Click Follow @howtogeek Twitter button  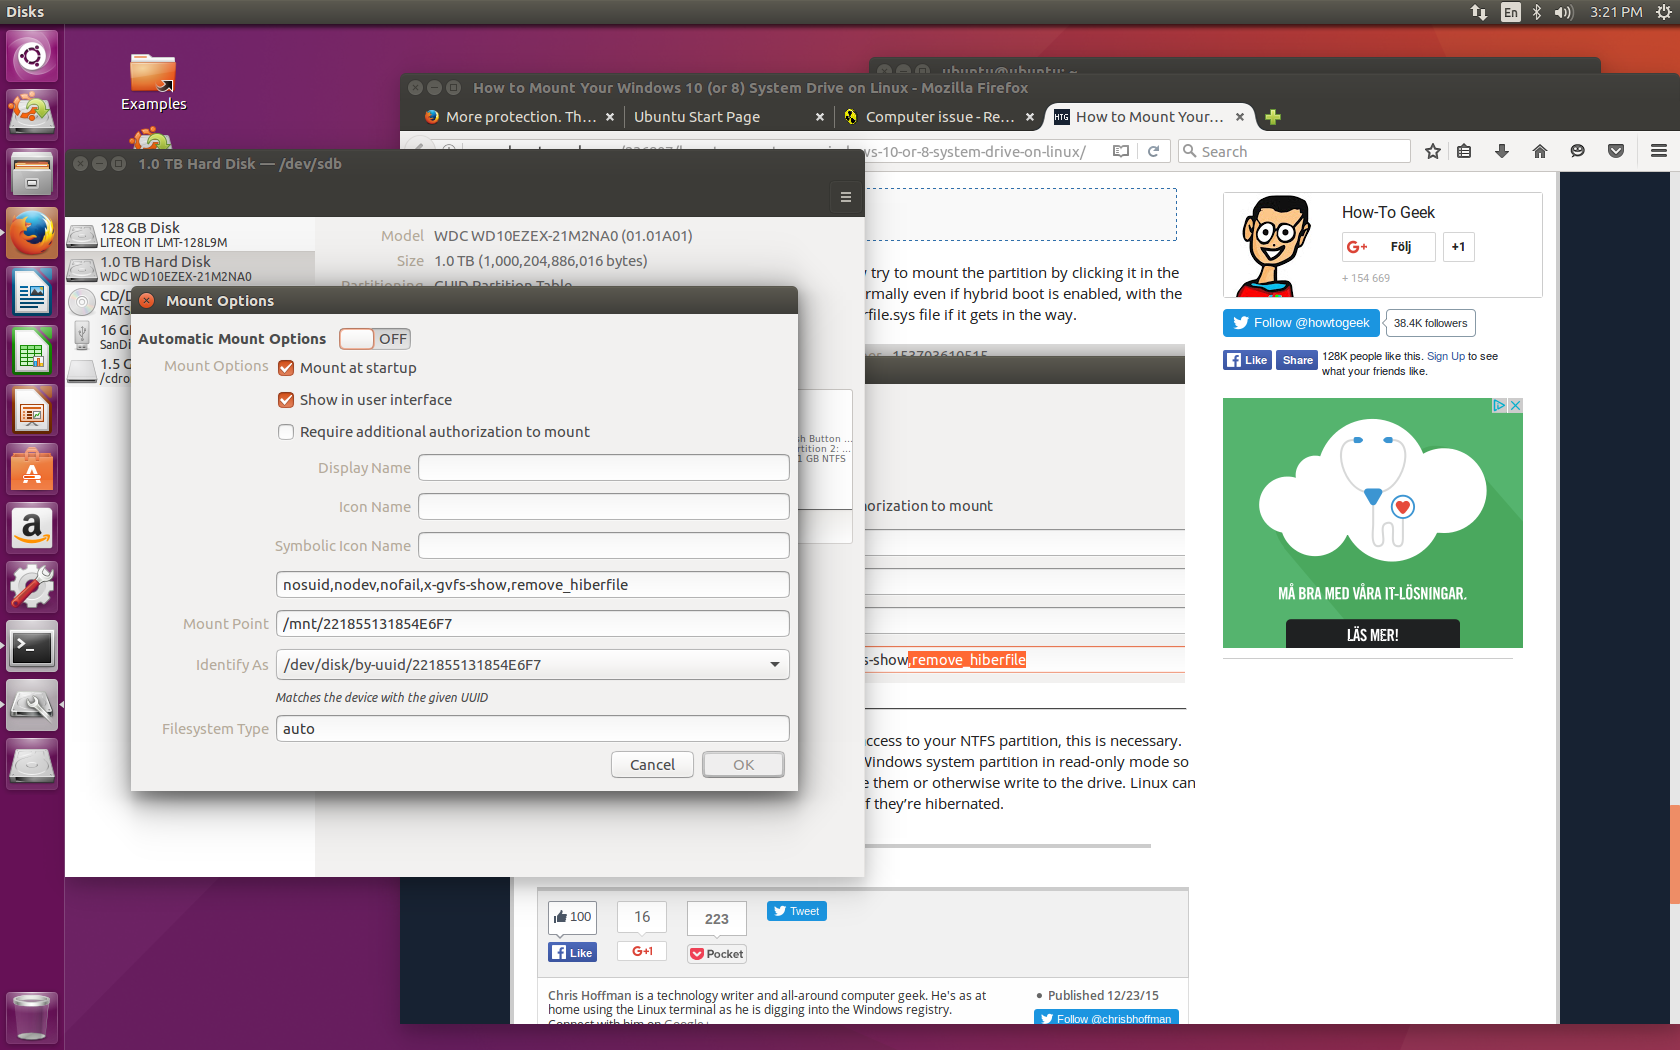(x=1301, y=323)
